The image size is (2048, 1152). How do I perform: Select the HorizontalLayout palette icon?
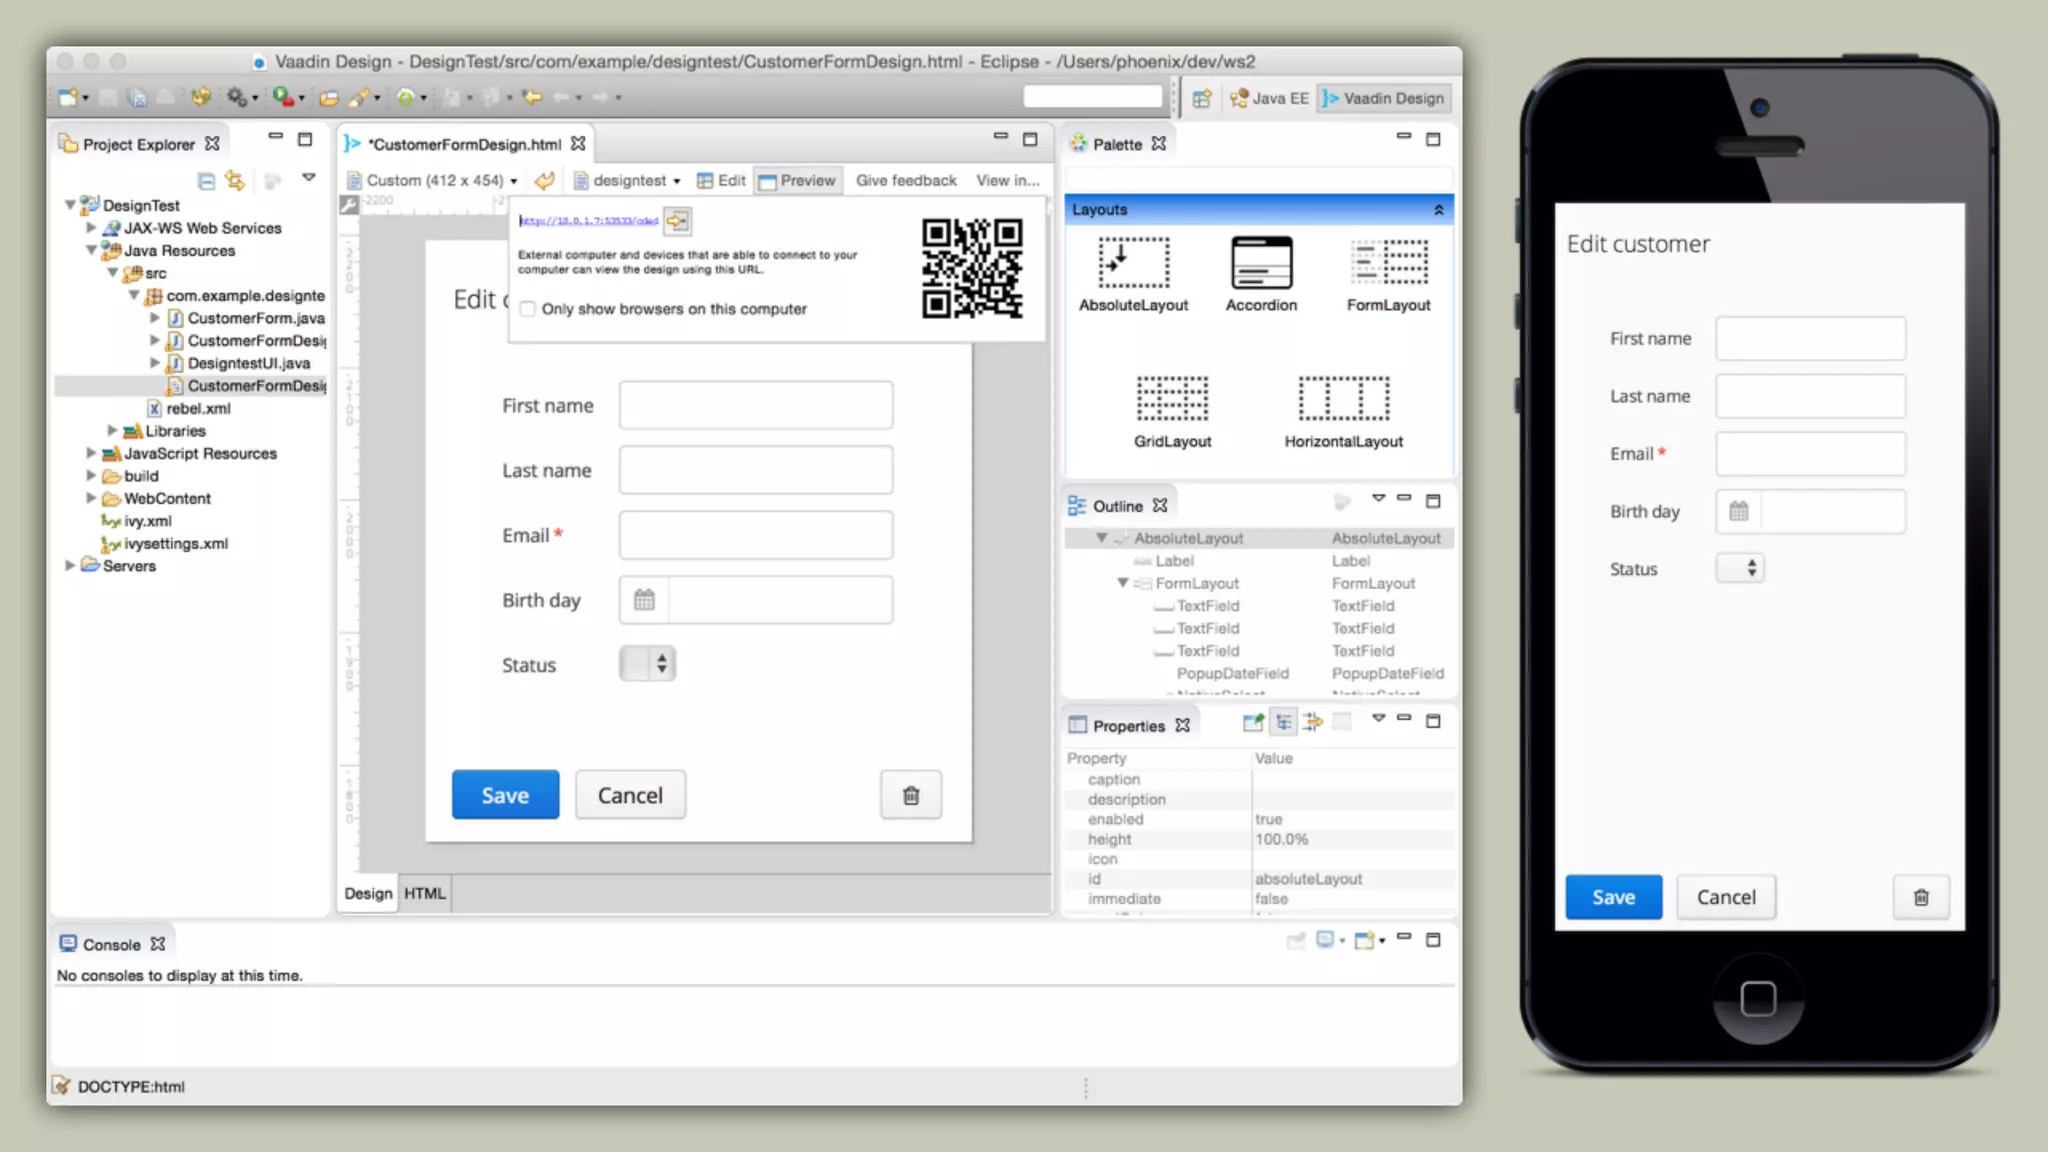1343,398
